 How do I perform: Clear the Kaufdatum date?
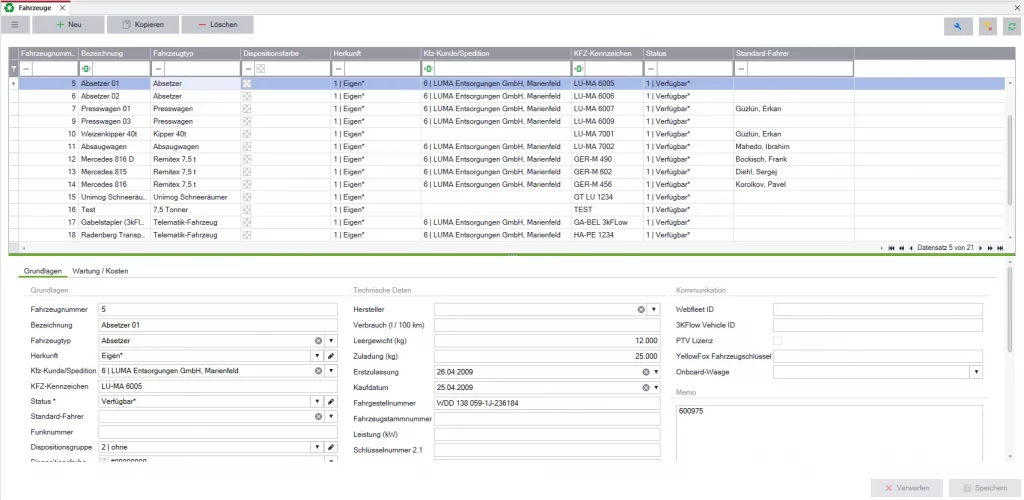click(645, 387)
